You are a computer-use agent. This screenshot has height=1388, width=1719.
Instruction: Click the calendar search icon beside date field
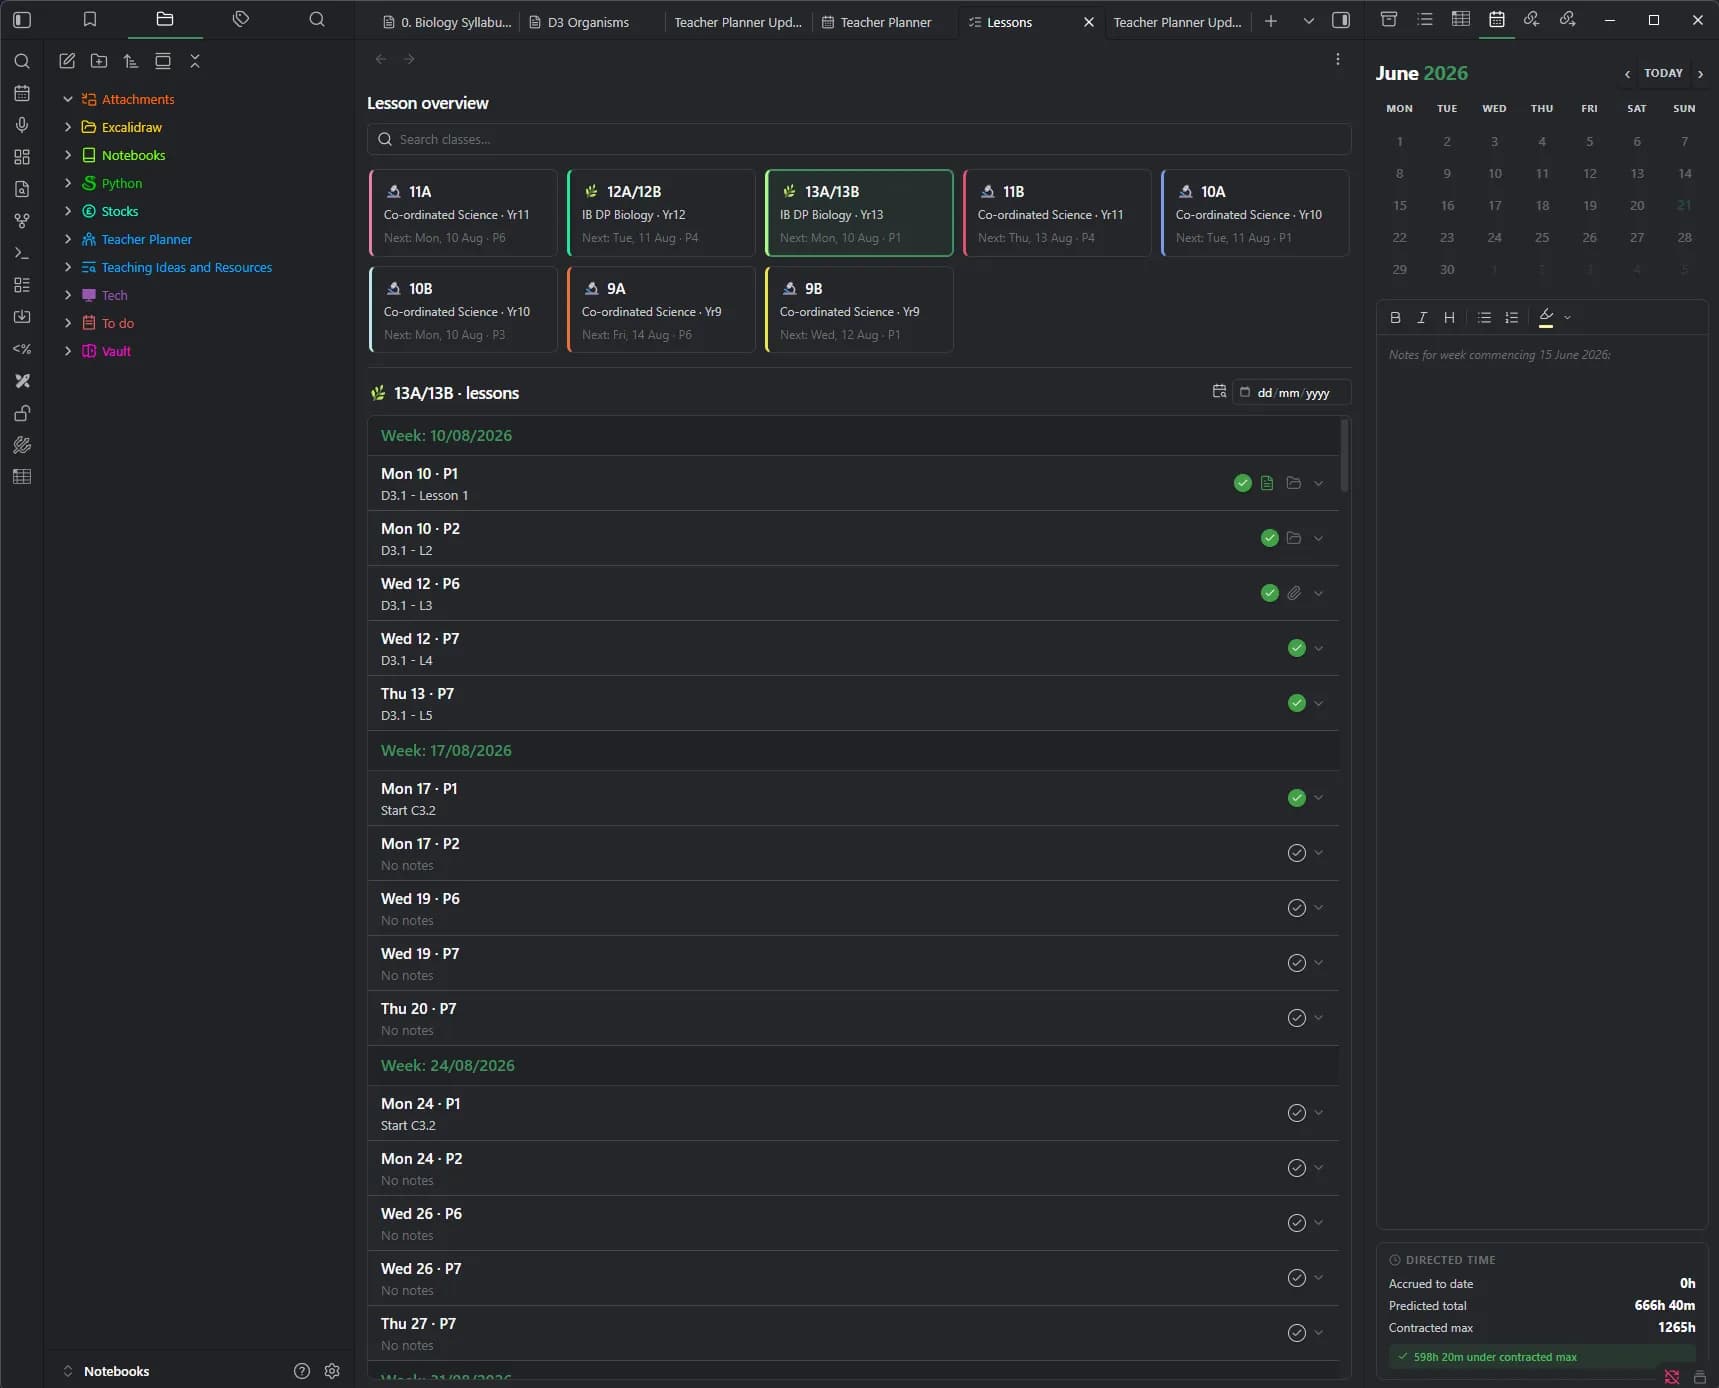click(x=1219, y=392)
